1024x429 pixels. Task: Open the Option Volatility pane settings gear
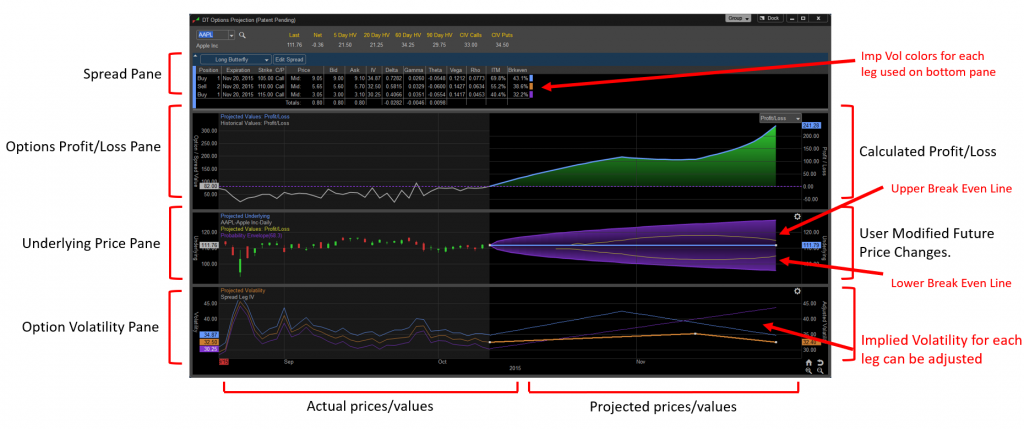point(797,291)
